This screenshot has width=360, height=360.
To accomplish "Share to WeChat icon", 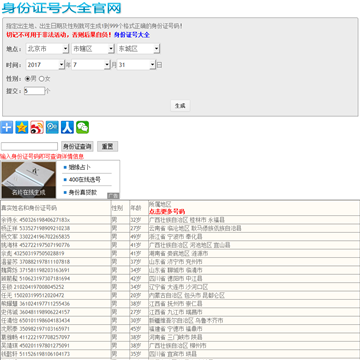I will click(83, 127).
